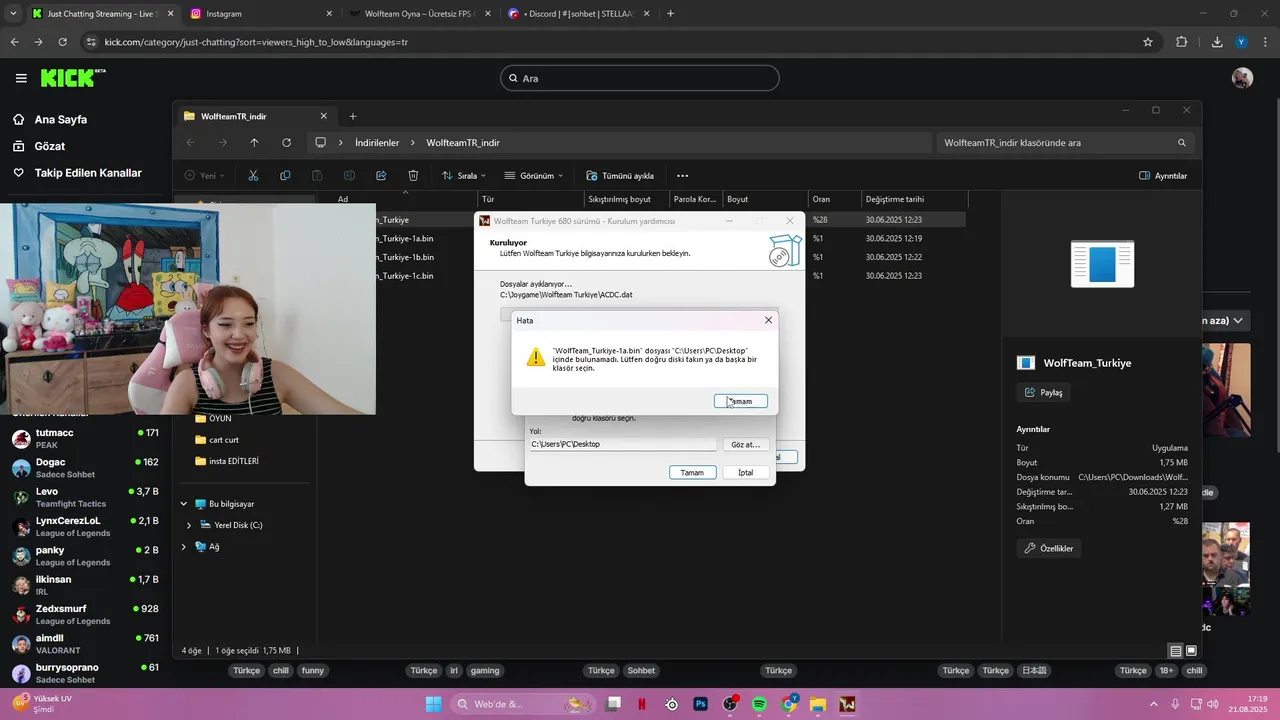Click İptal in the folder dialog

coord(745,472)
